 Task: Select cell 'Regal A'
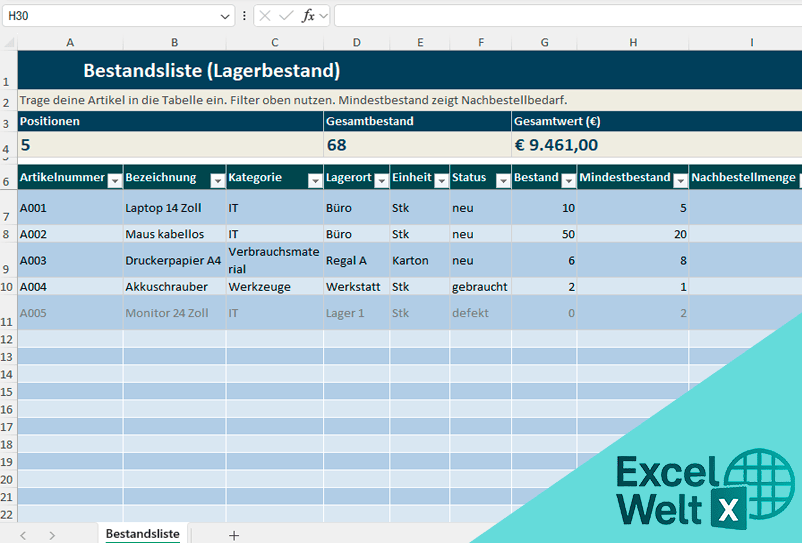point(357,260)
